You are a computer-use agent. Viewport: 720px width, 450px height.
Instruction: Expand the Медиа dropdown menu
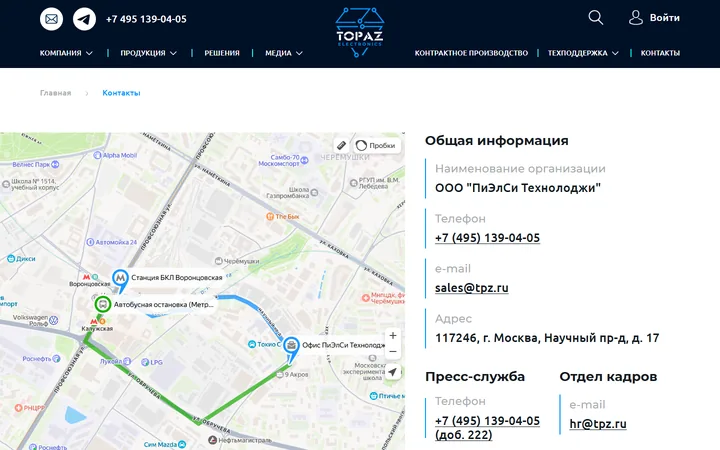(284, 53)
